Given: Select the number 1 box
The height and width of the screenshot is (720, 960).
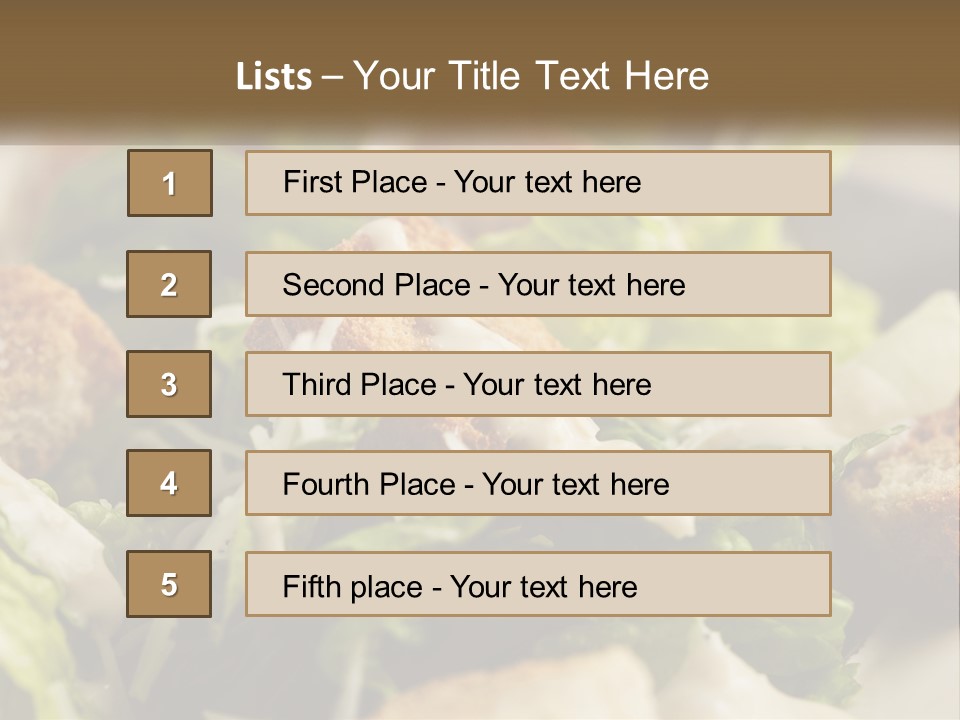Looking at the screenshot, I should coord(170,183).
